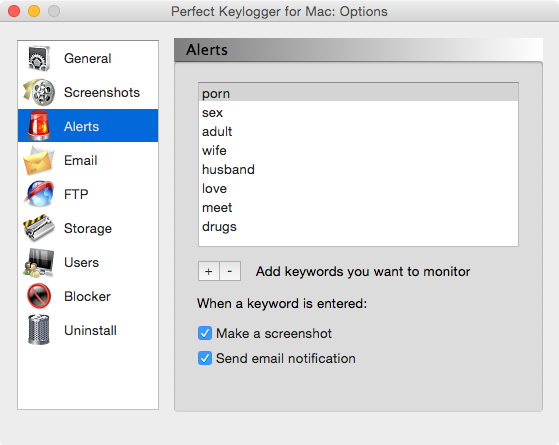
Task: Click the General gear icon
Action: (39, 58)
